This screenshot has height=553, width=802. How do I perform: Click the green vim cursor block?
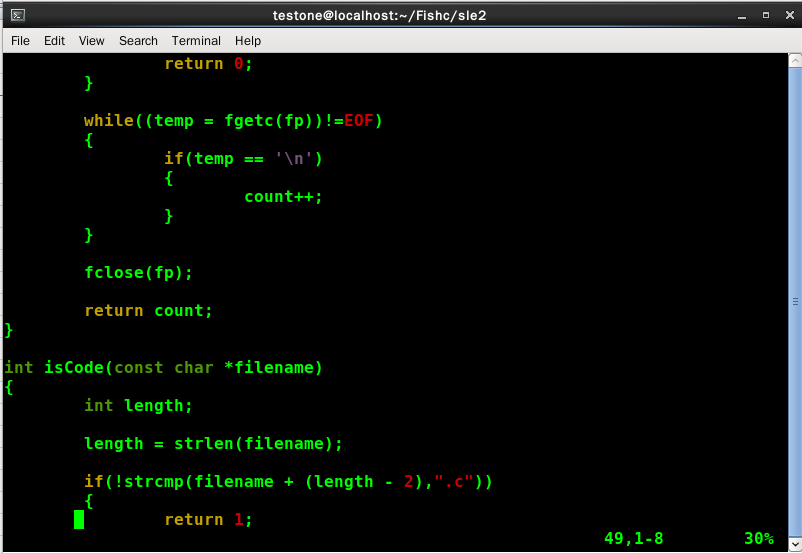[79, 519]
